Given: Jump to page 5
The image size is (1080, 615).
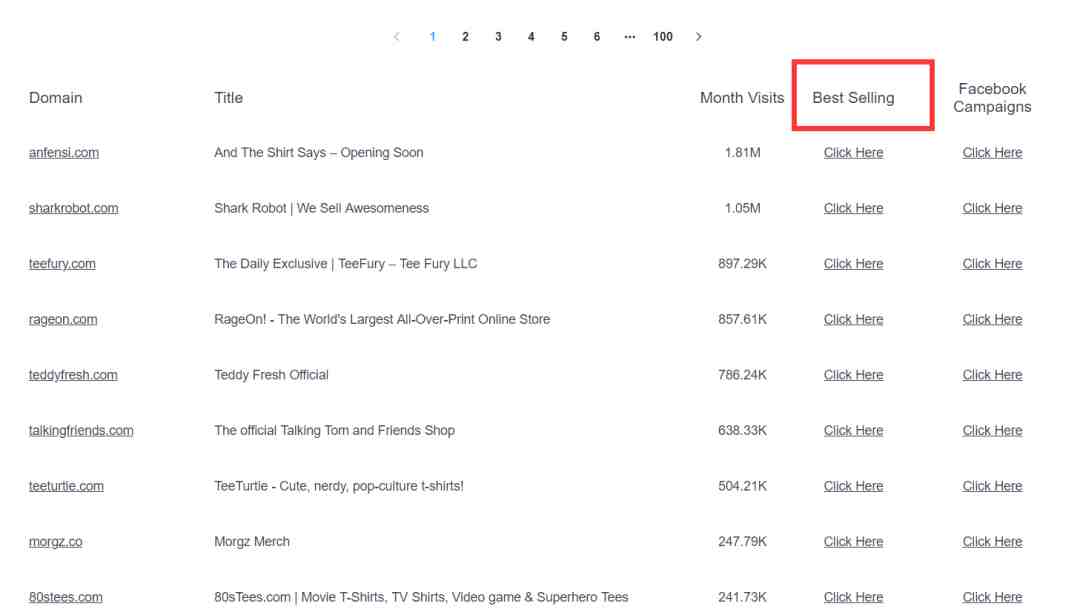Looking at the screenshot, I should pos(564,37).
